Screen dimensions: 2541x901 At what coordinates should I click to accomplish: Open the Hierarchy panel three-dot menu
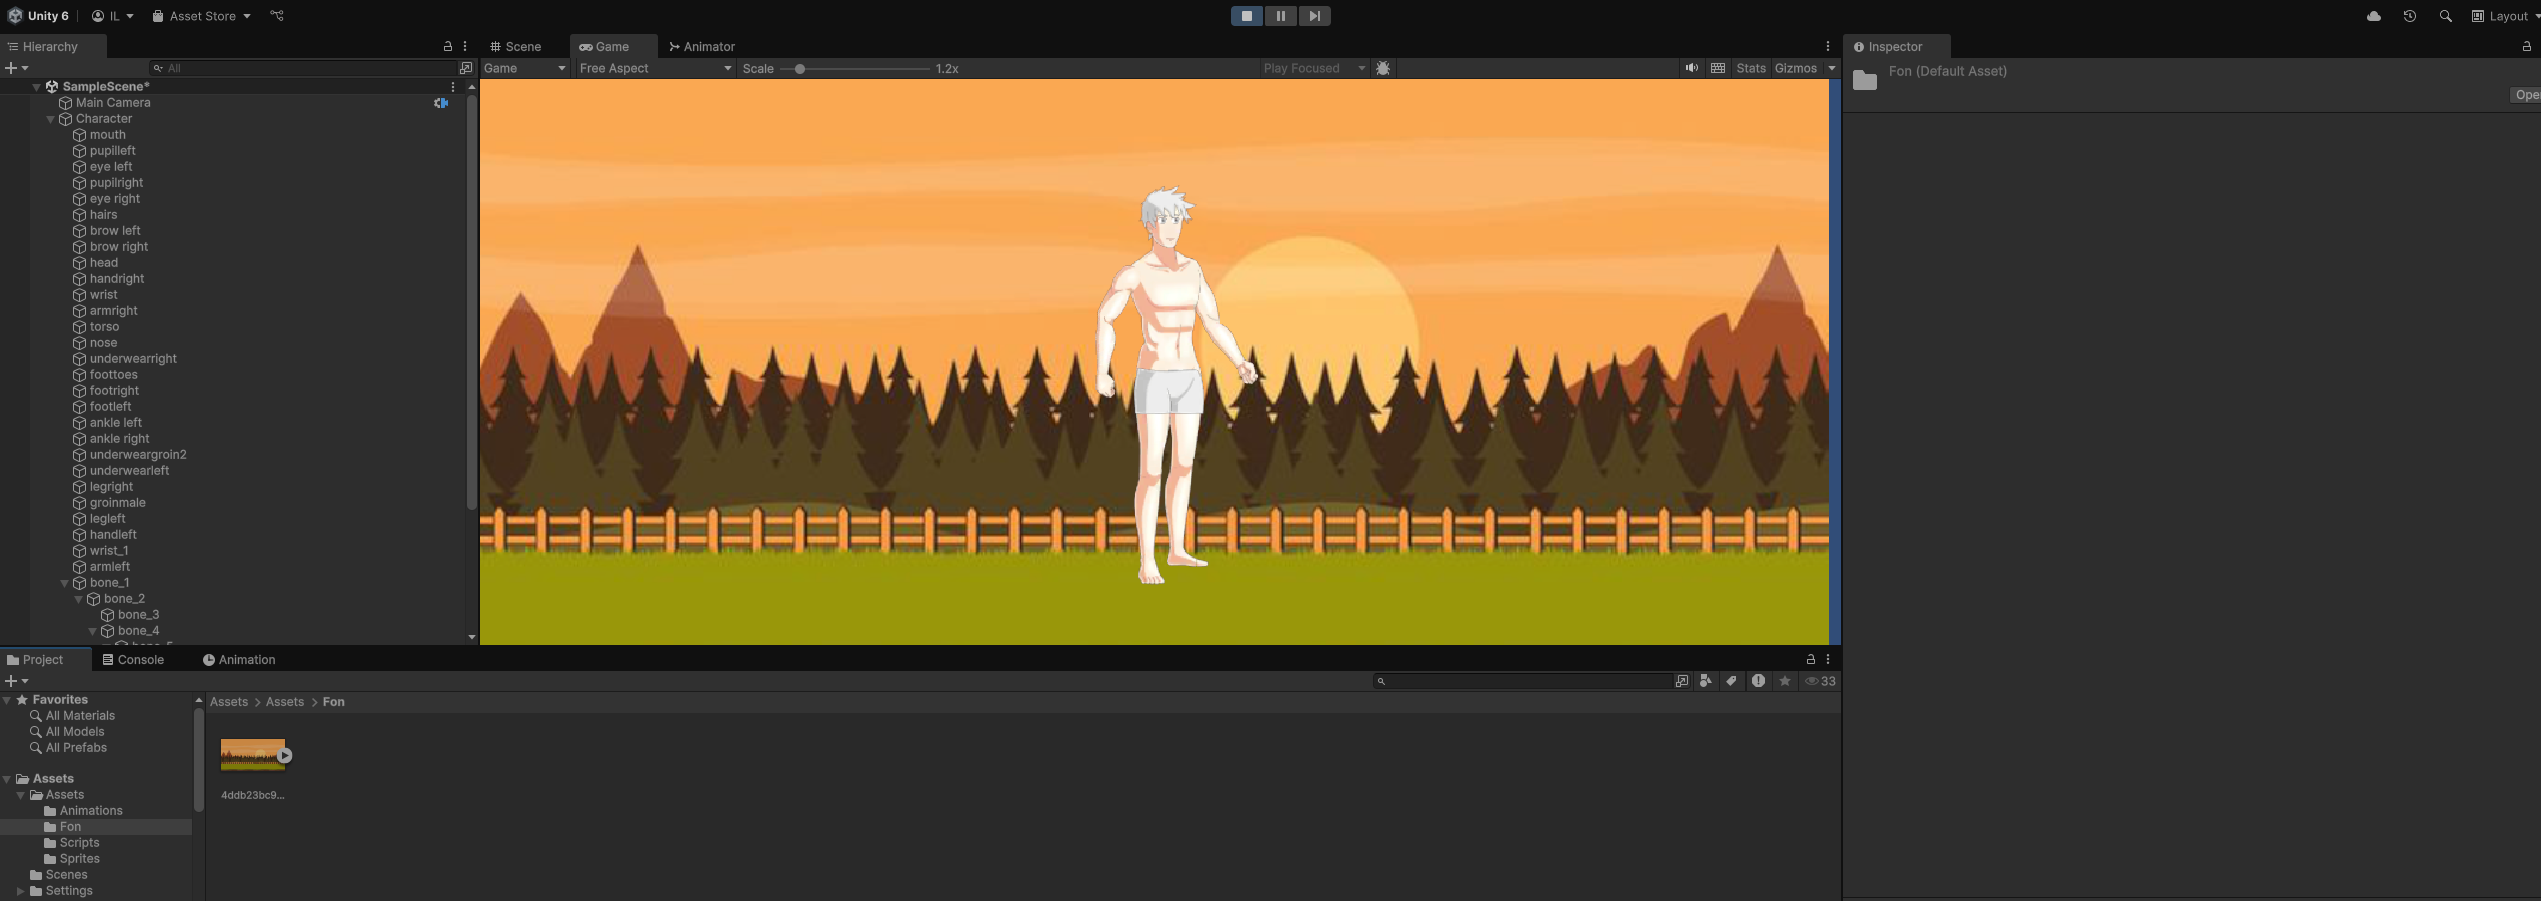465,47
